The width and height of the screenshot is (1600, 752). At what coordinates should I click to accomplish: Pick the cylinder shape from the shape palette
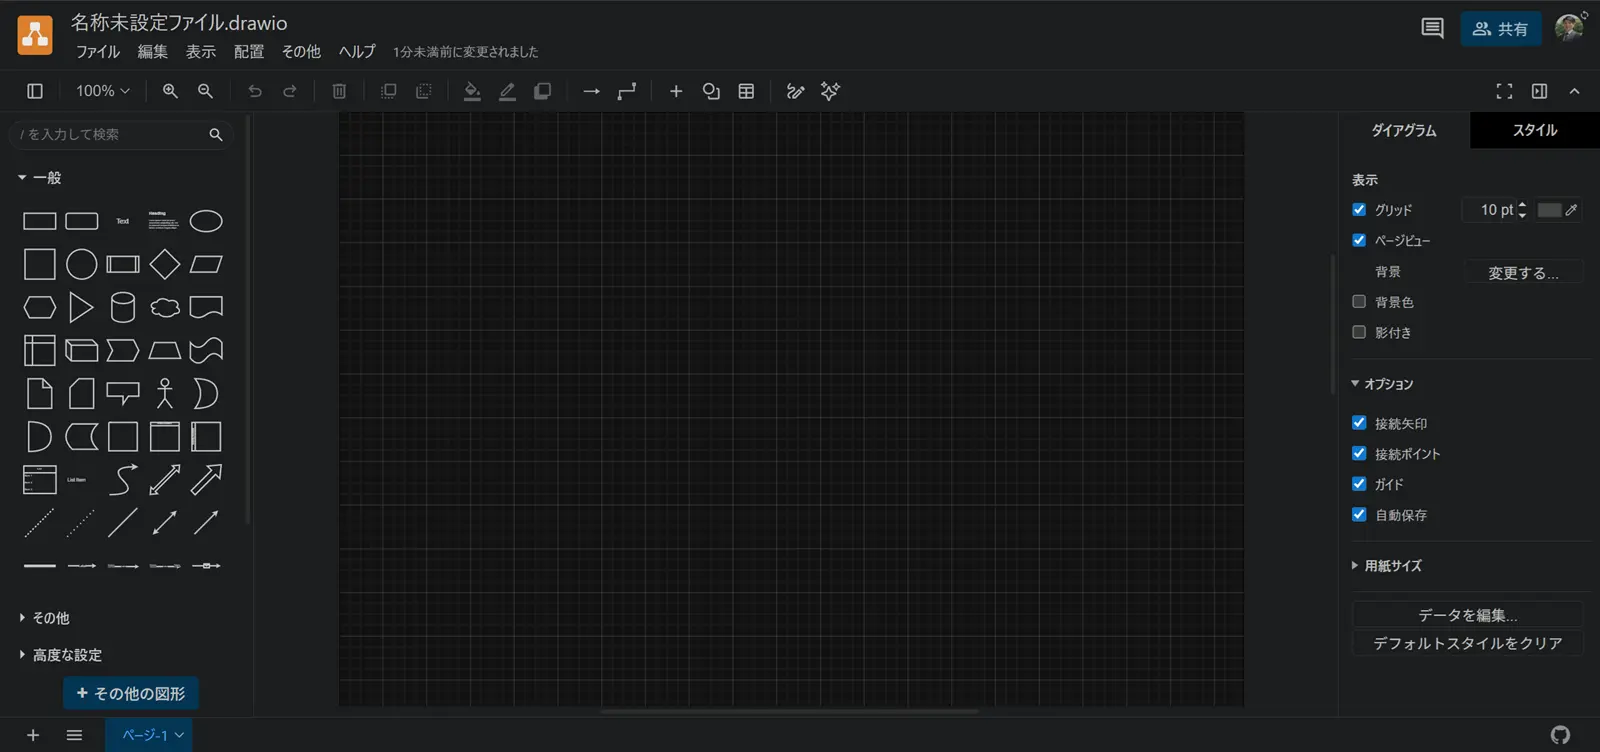(x=123, y=307)
